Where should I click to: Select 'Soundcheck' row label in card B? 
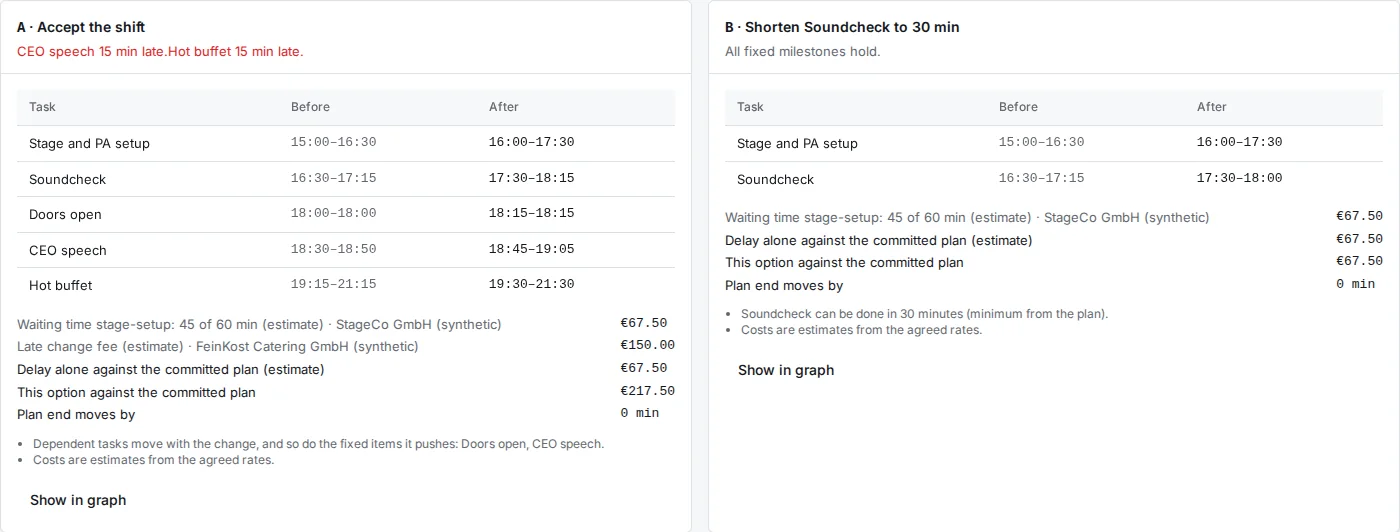tap(775, 179)
